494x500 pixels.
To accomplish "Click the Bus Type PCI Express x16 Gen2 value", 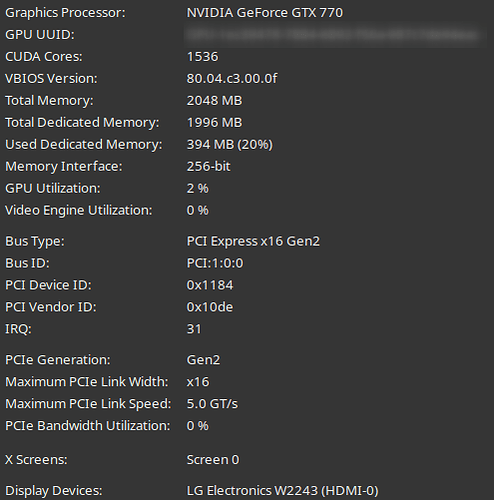I will point(253,241).
